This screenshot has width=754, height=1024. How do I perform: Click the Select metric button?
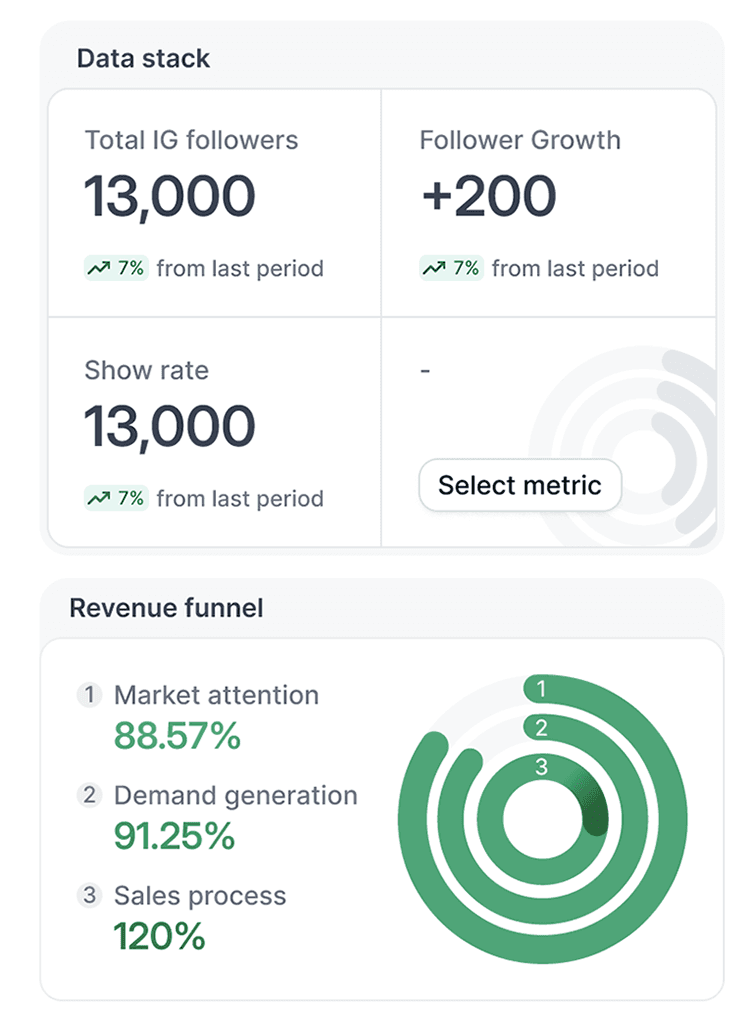click(x=520, y=485)
